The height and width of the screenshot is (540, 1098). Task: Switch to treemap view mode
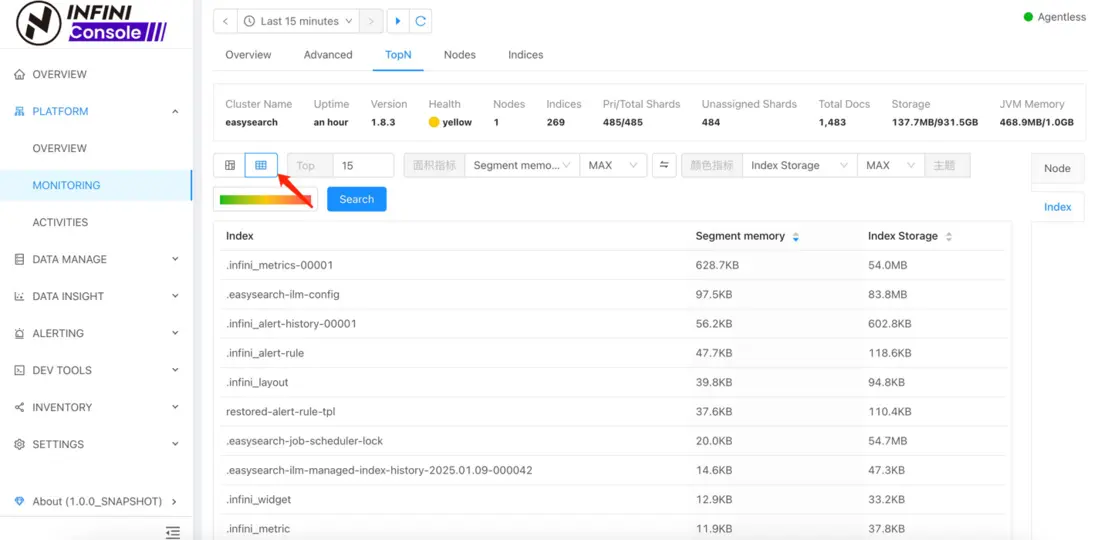click(230, 165)
